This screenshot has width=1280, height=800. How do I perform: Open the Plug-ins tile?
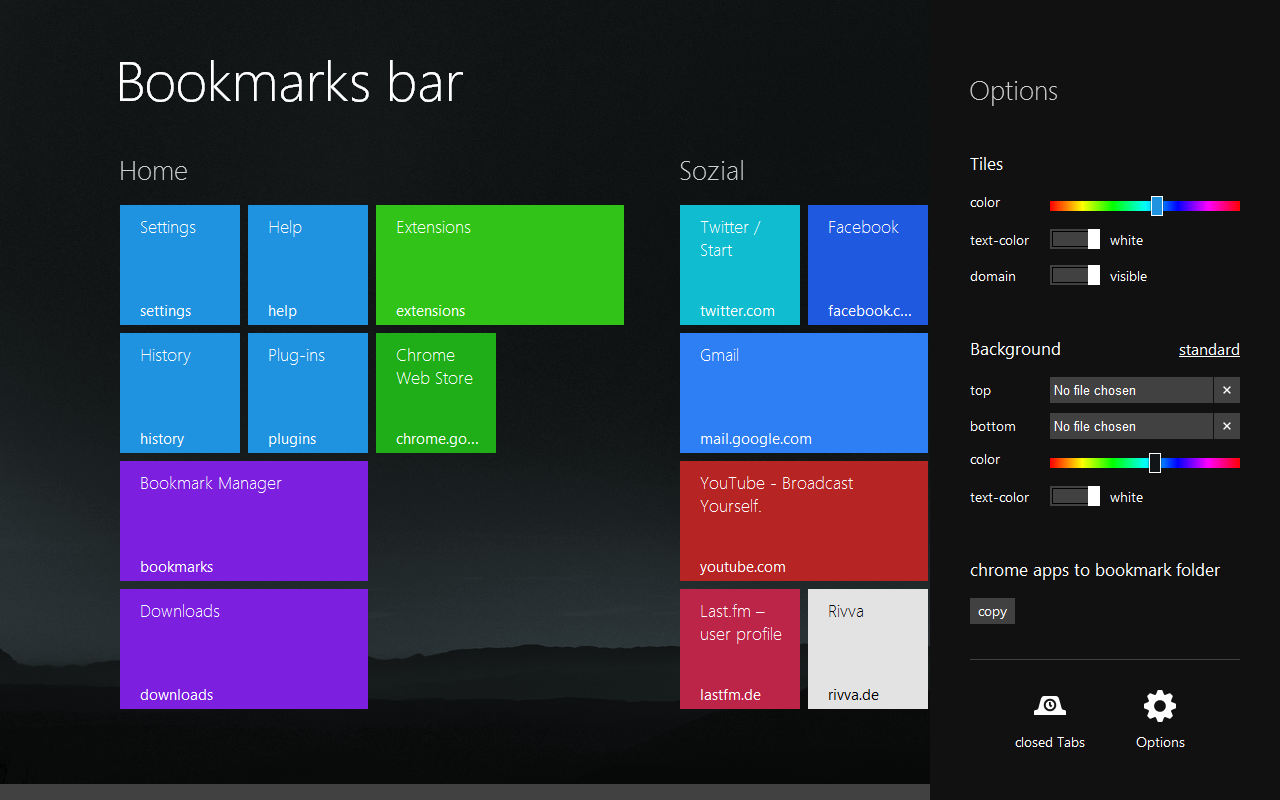click(308, 393)
